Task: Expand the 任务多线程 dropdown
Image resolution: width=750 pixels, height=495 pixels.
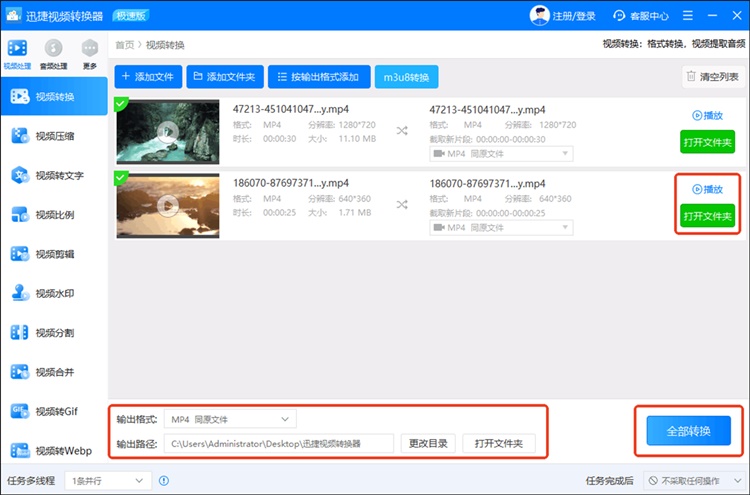Action: click(x=108, y=481)
